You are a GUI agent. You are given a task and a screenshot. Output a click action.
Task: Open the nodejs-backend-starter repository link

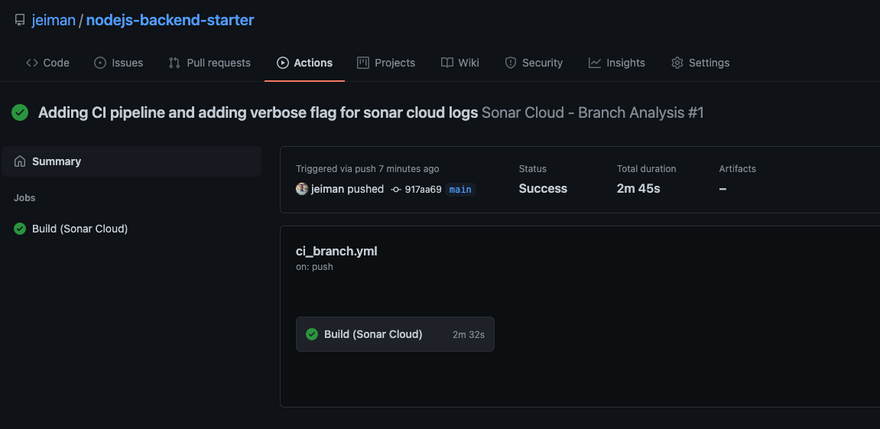[170, 20]
